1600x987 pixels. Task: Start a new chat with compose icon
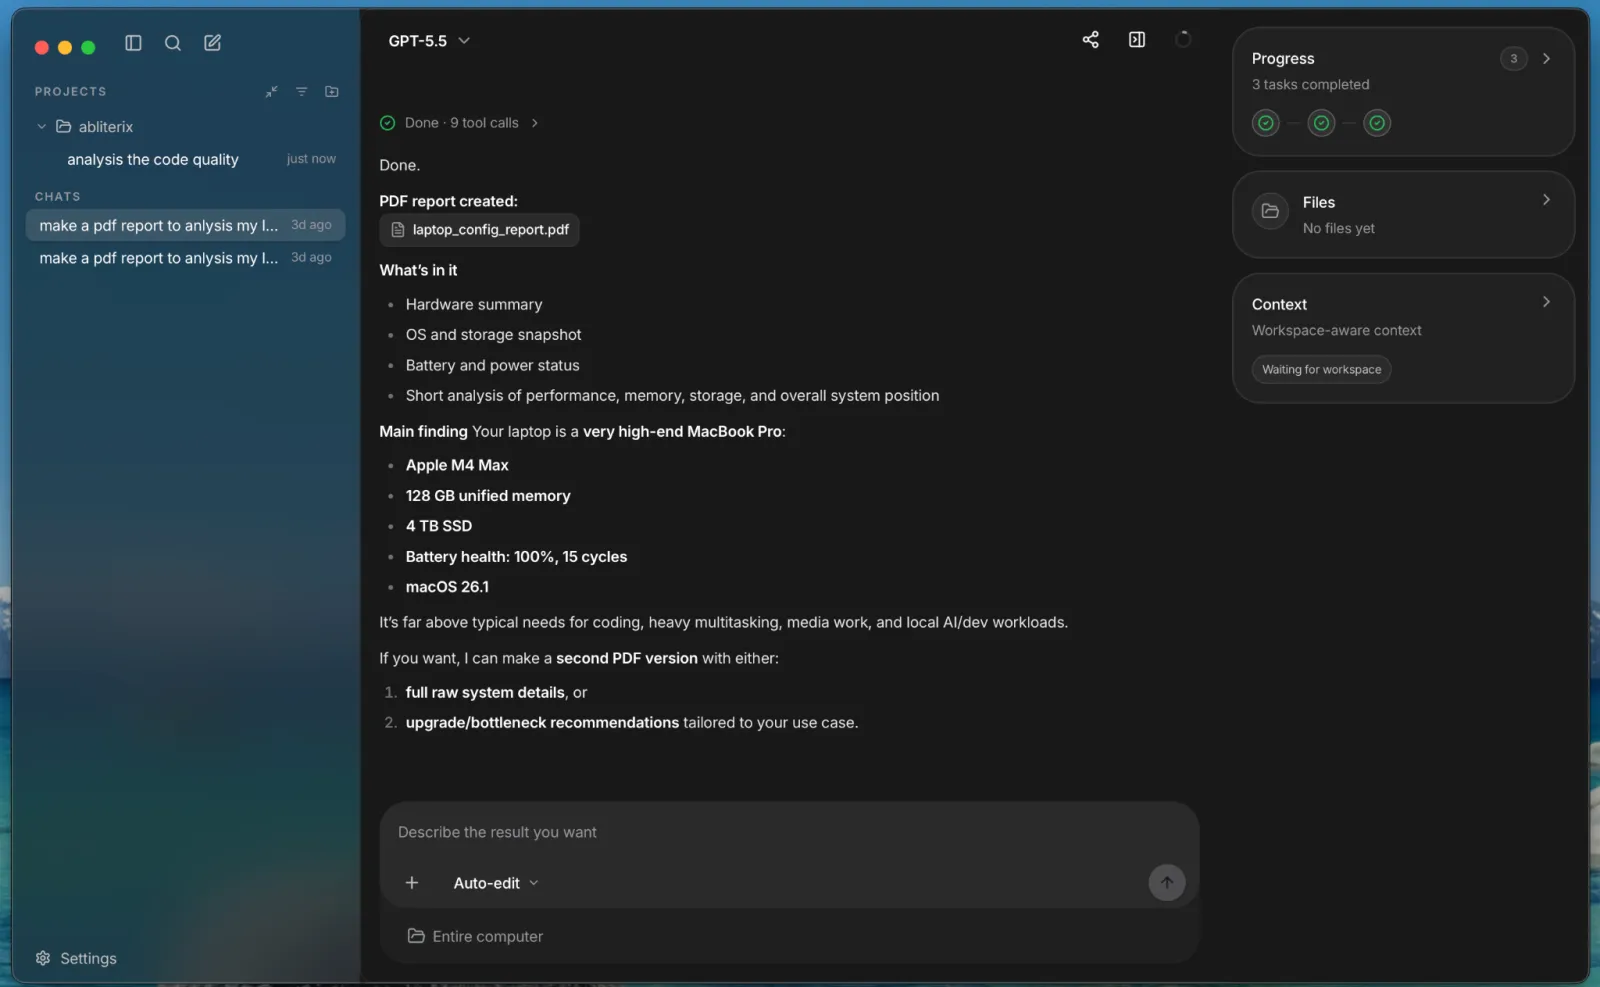(x=213, y=43)
